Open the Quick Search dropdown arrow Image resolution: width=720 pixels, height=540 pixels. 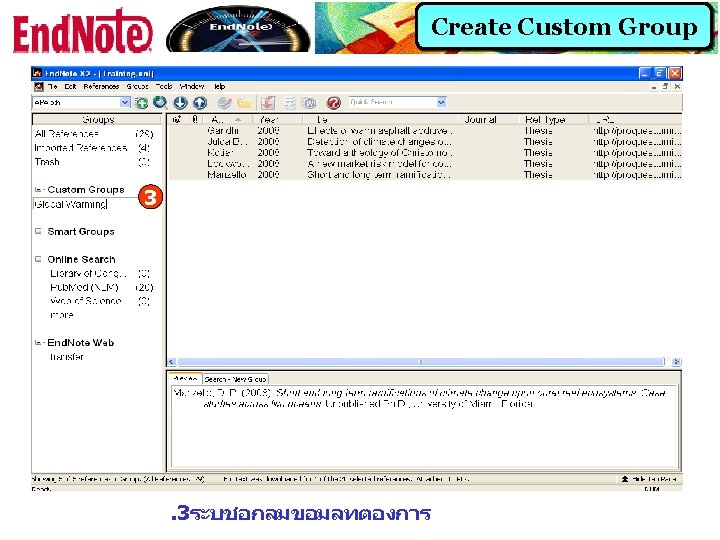pos(441,102)
